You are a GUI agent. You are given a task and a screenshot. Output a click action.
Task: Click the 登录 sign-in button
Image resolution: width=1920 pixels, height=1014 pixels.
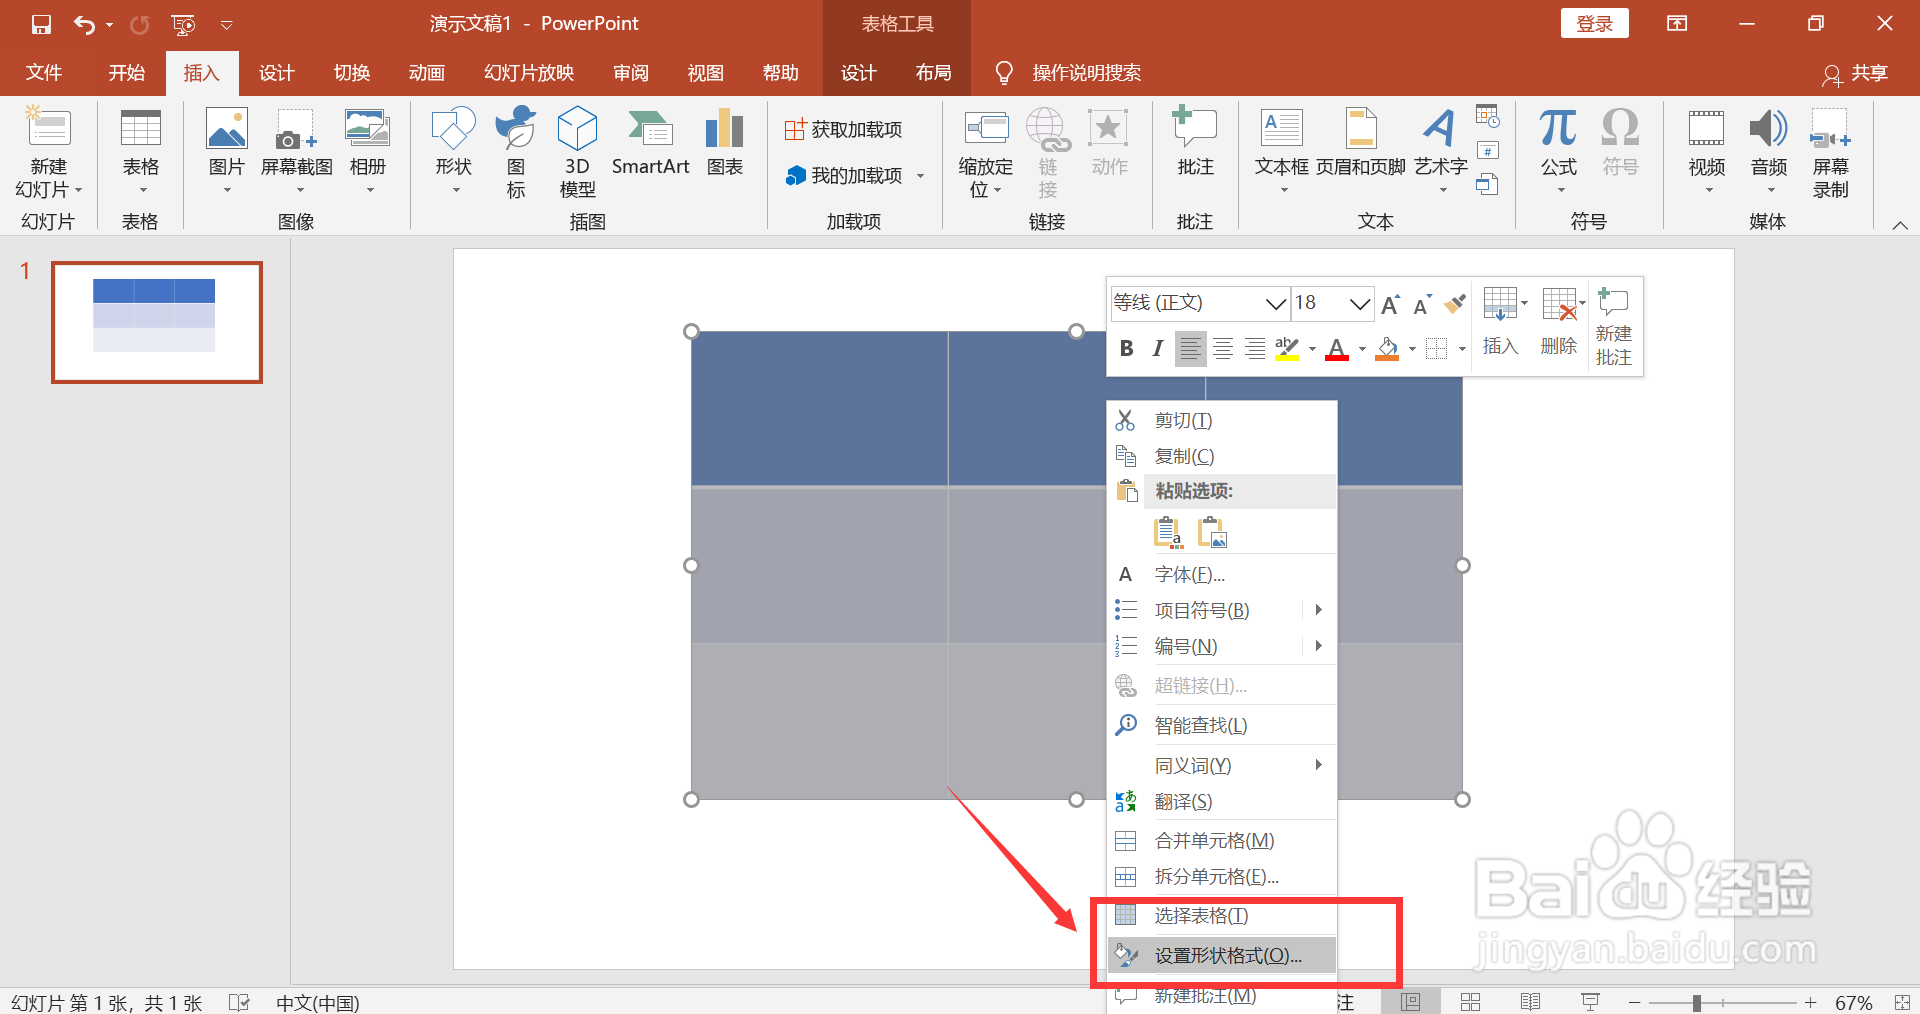coord(1594,24)
